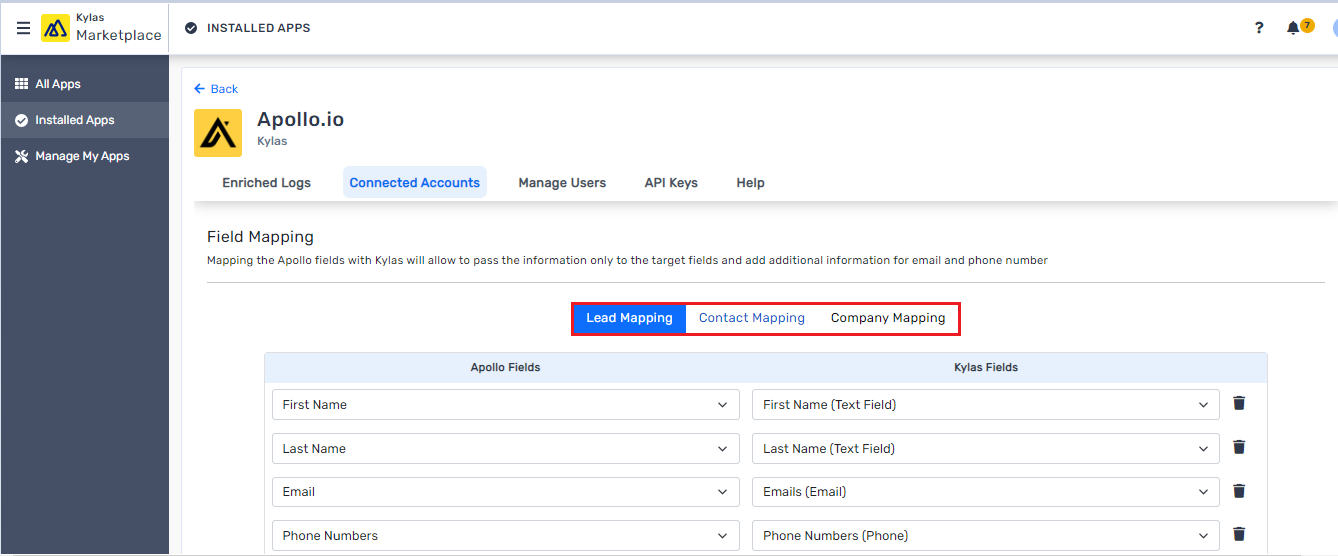Open the Apollo Email field dropdown
The height and width of the screenshot is (556, 1338).
pyautogui.click(x=506, y=492)
